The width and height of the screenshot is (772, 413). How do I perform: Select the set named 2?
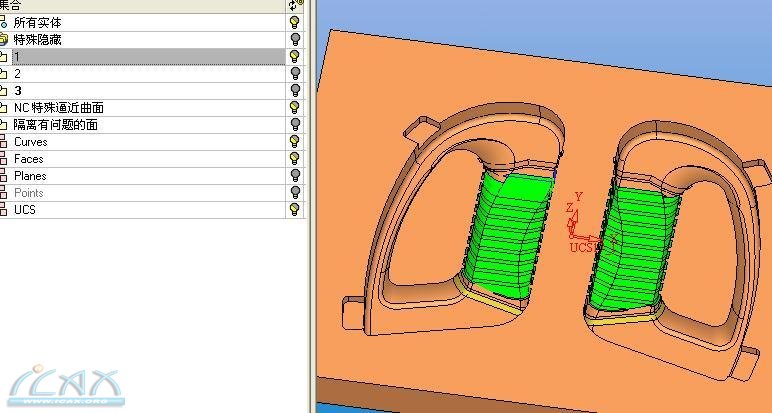[x=17, y=74]
